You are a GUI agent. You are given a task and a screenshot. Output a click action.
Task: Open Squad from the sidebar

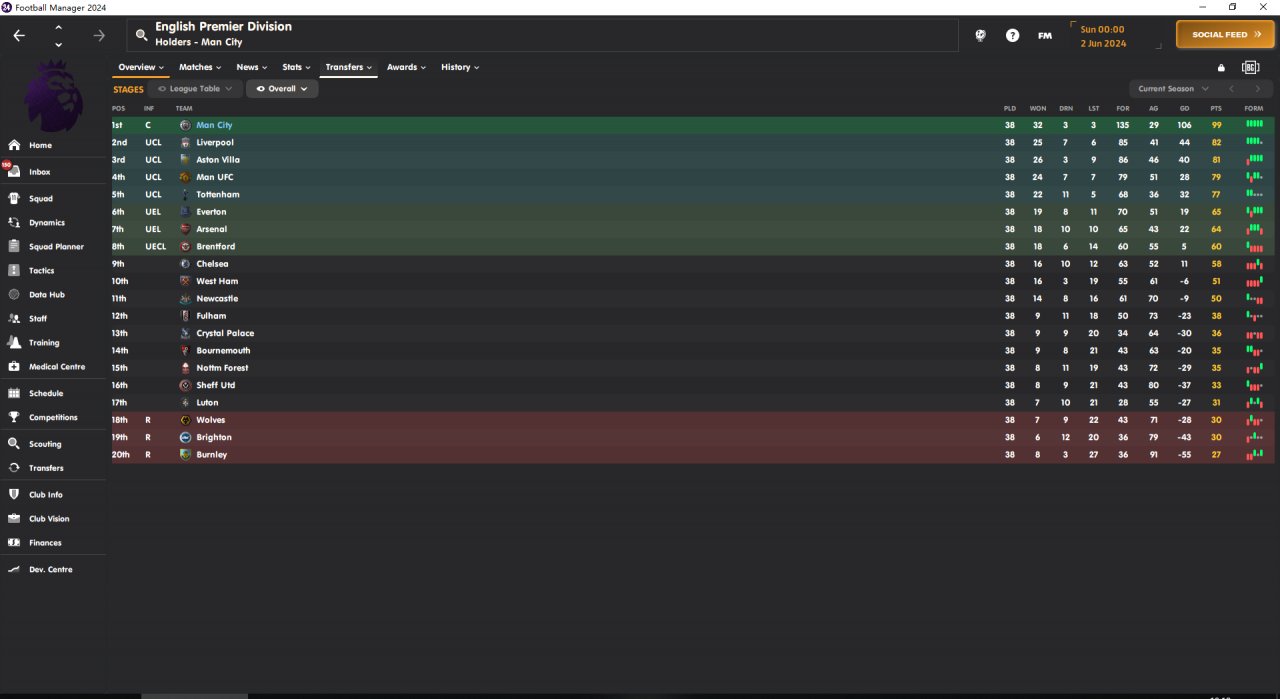[41, 198]
